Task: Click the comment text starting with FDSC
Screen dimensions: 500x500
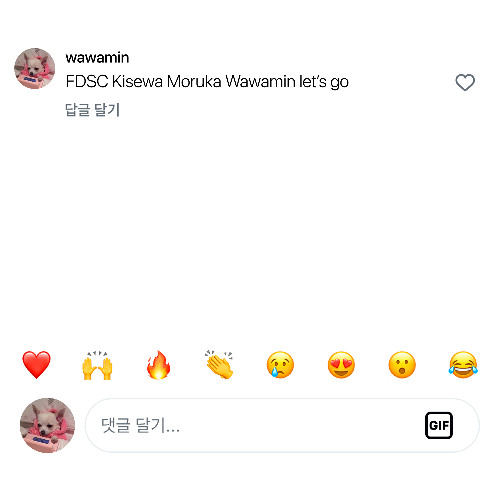Action: [207, 82]
